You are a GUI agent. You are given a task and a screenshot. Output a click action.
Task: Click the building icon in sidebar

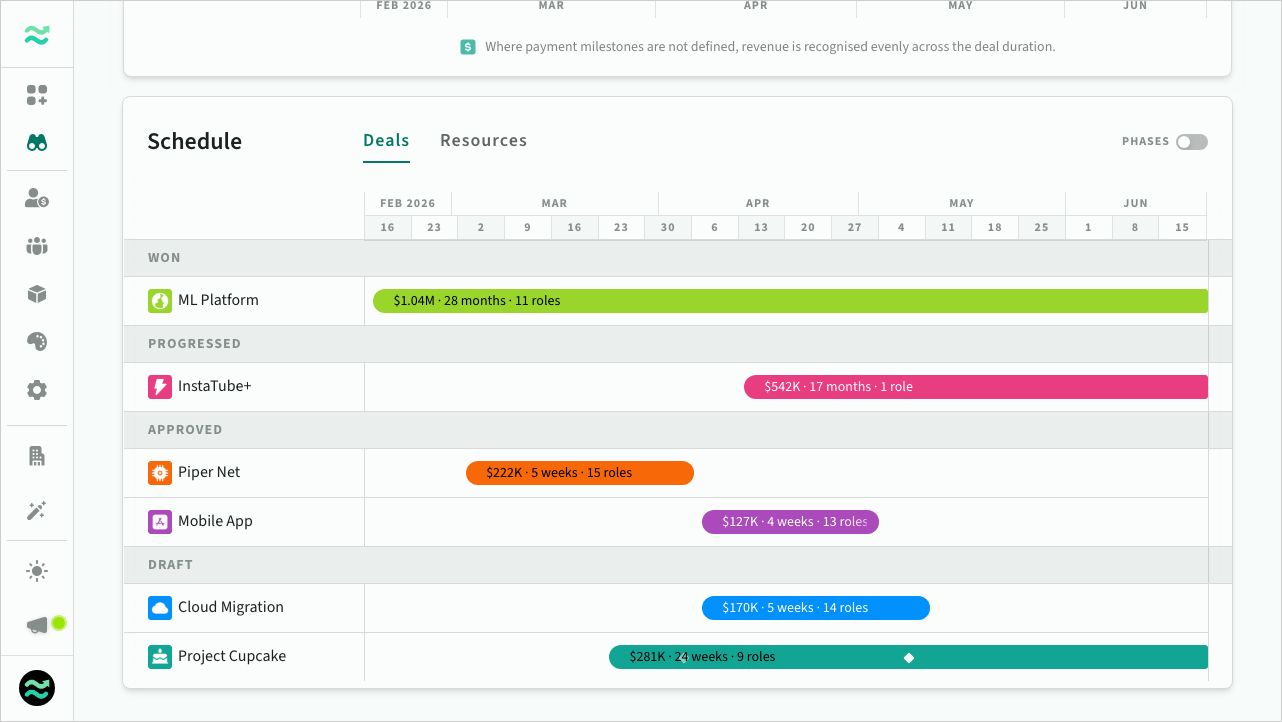coord(37,456)
